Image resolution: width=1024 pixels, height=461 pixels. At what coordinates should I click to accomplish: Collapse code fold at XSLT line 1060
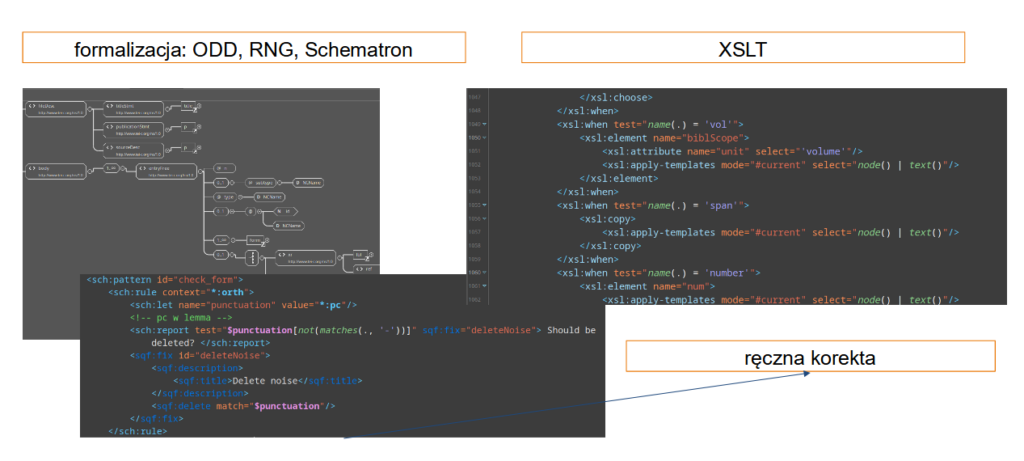[x=484, y=272]
